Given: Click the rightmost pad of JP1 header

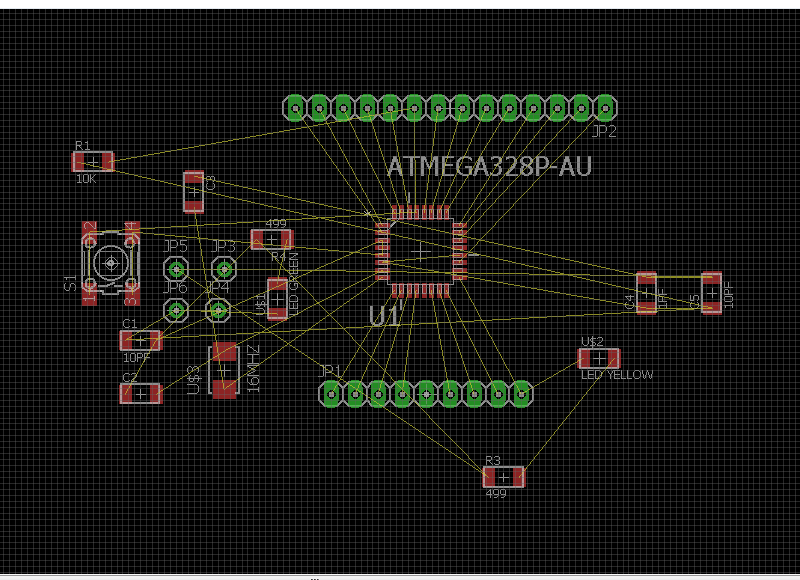Looking at the screenshot, I should pyautogui.click(x=521, y=394).
